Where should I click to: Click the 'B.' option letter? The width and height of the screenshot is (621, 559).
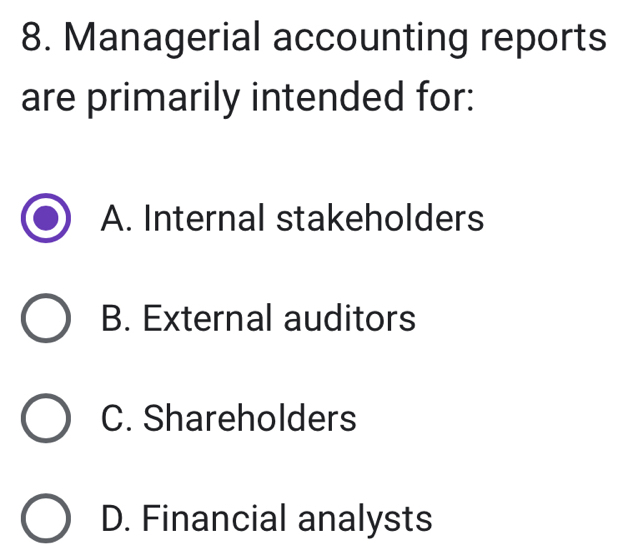[x=117, y=319]
